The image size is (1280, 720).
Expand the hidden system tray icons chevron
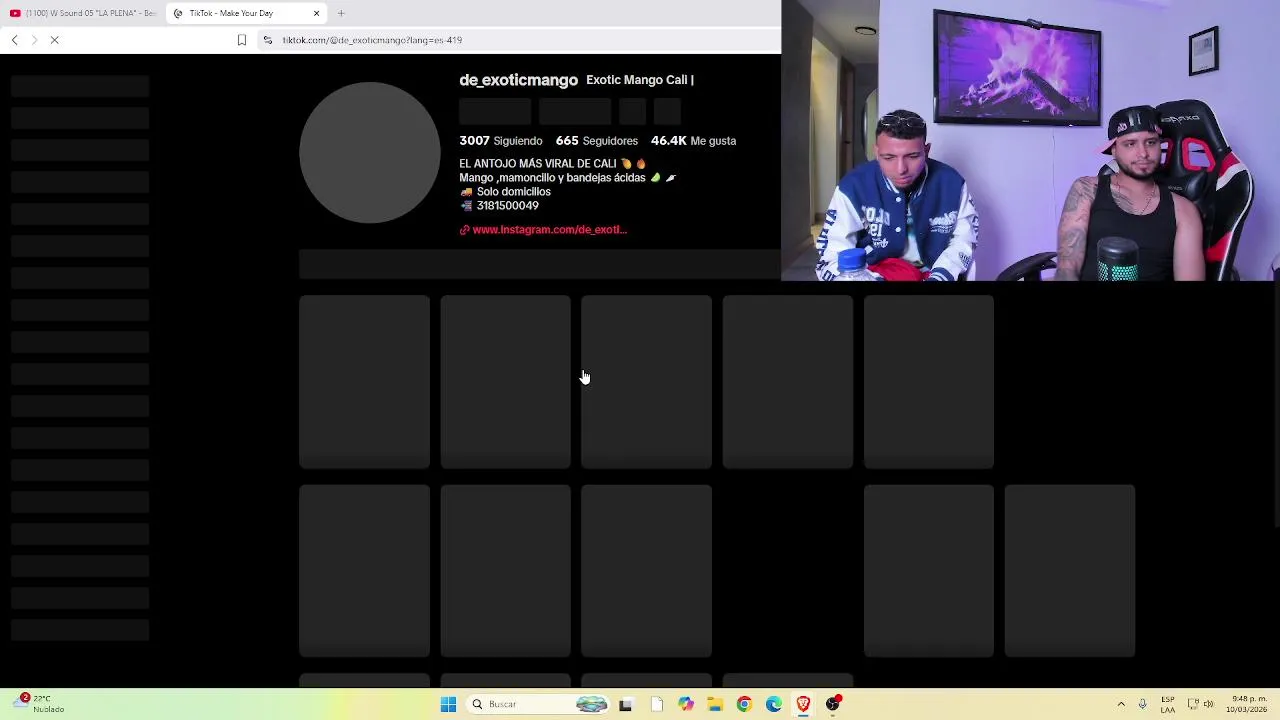click(1121, 704)
